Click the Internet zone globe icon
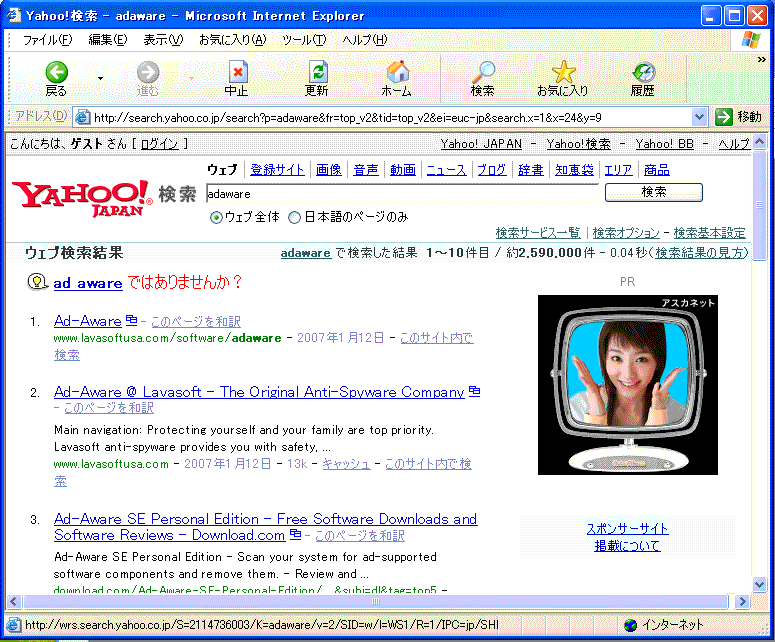775x642 pixels. pyautogui.click(x=631, y=625)
